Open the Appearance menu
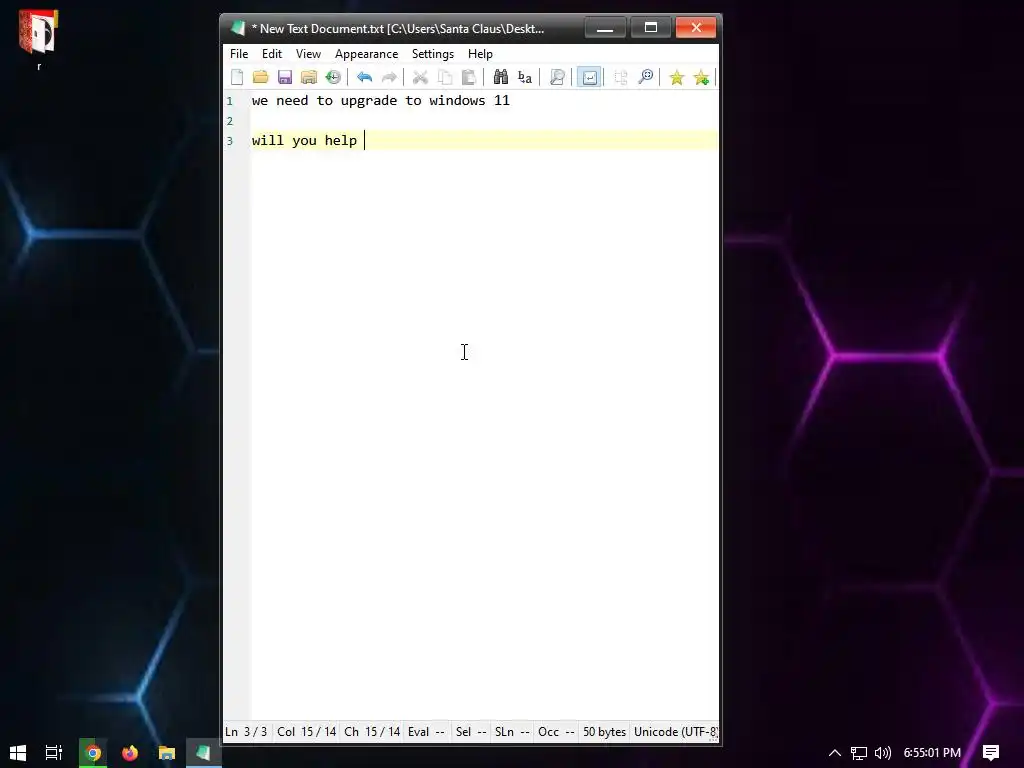 click(x=366, y=54)
